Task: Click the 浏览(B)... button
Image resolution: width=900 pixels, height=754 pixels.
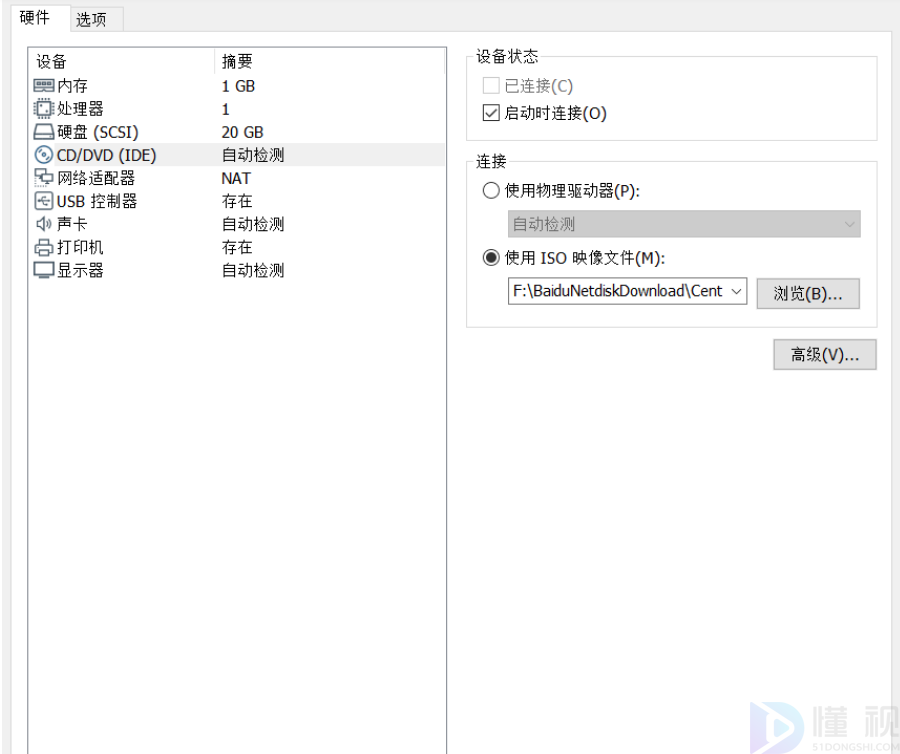Action: coord(808,293)
